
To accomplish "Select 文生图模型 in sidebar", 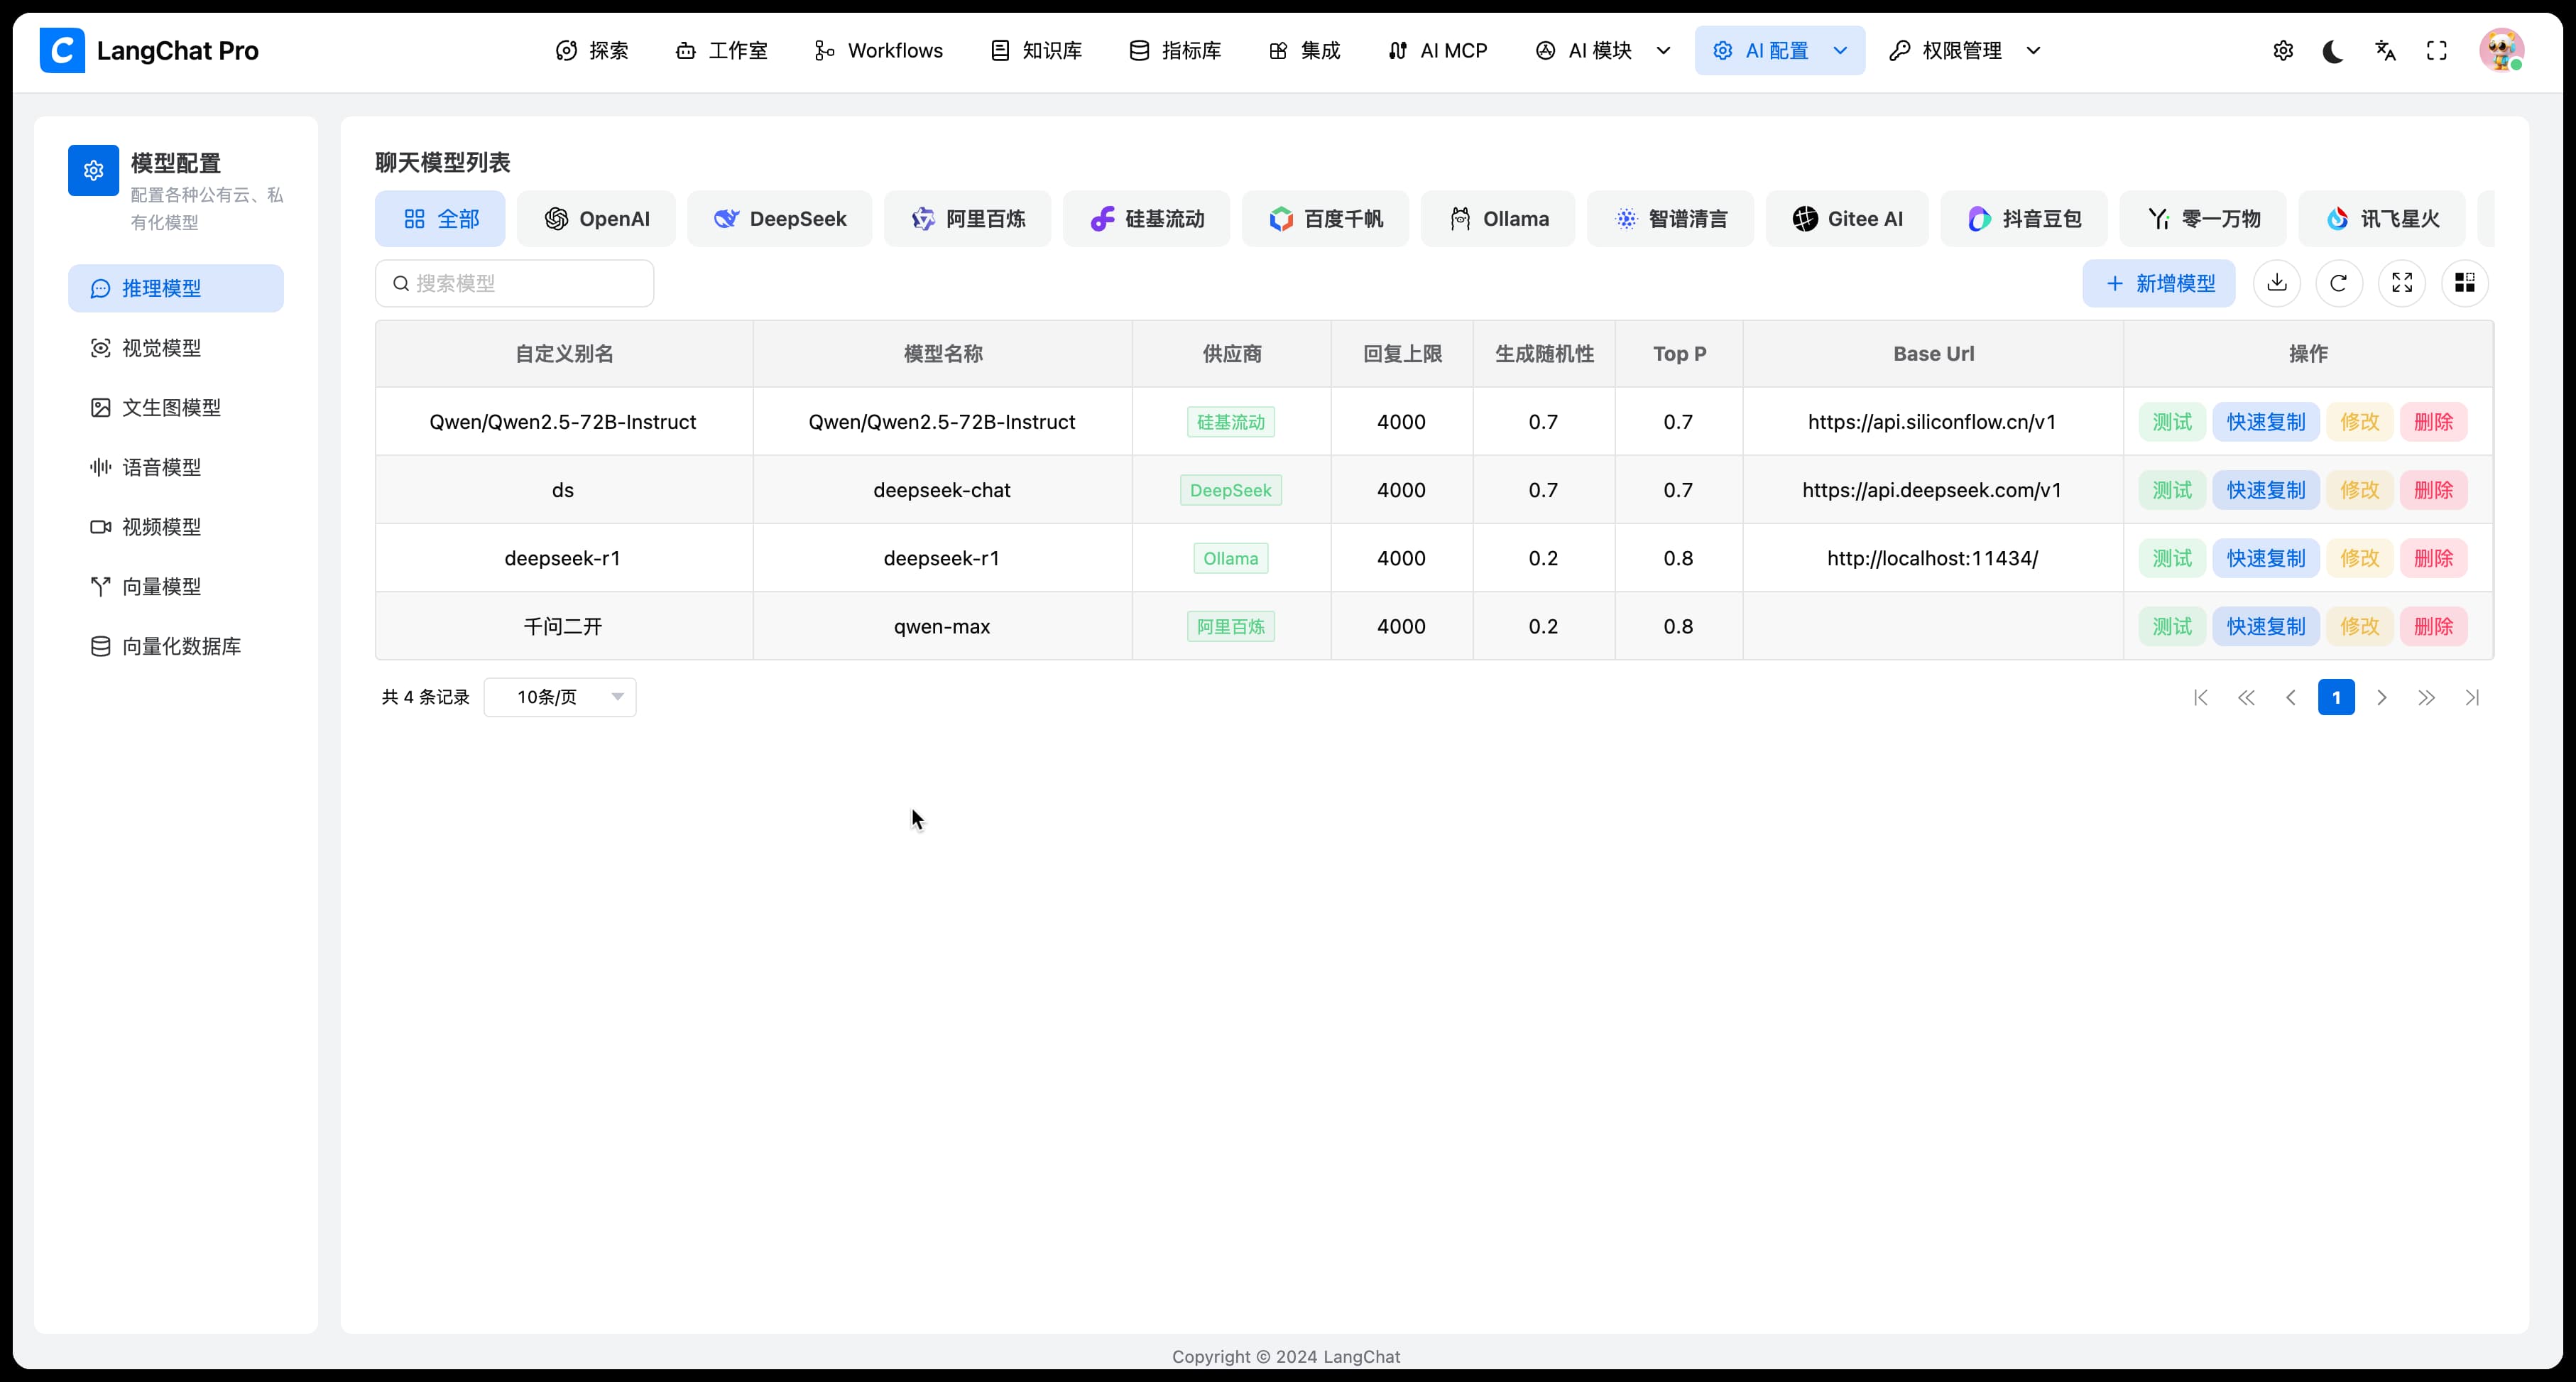I will [x=176, y=407].
